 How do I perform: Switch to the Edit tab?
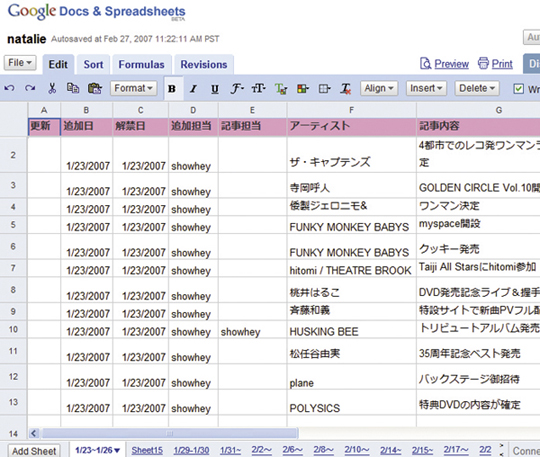pos(58,64)
